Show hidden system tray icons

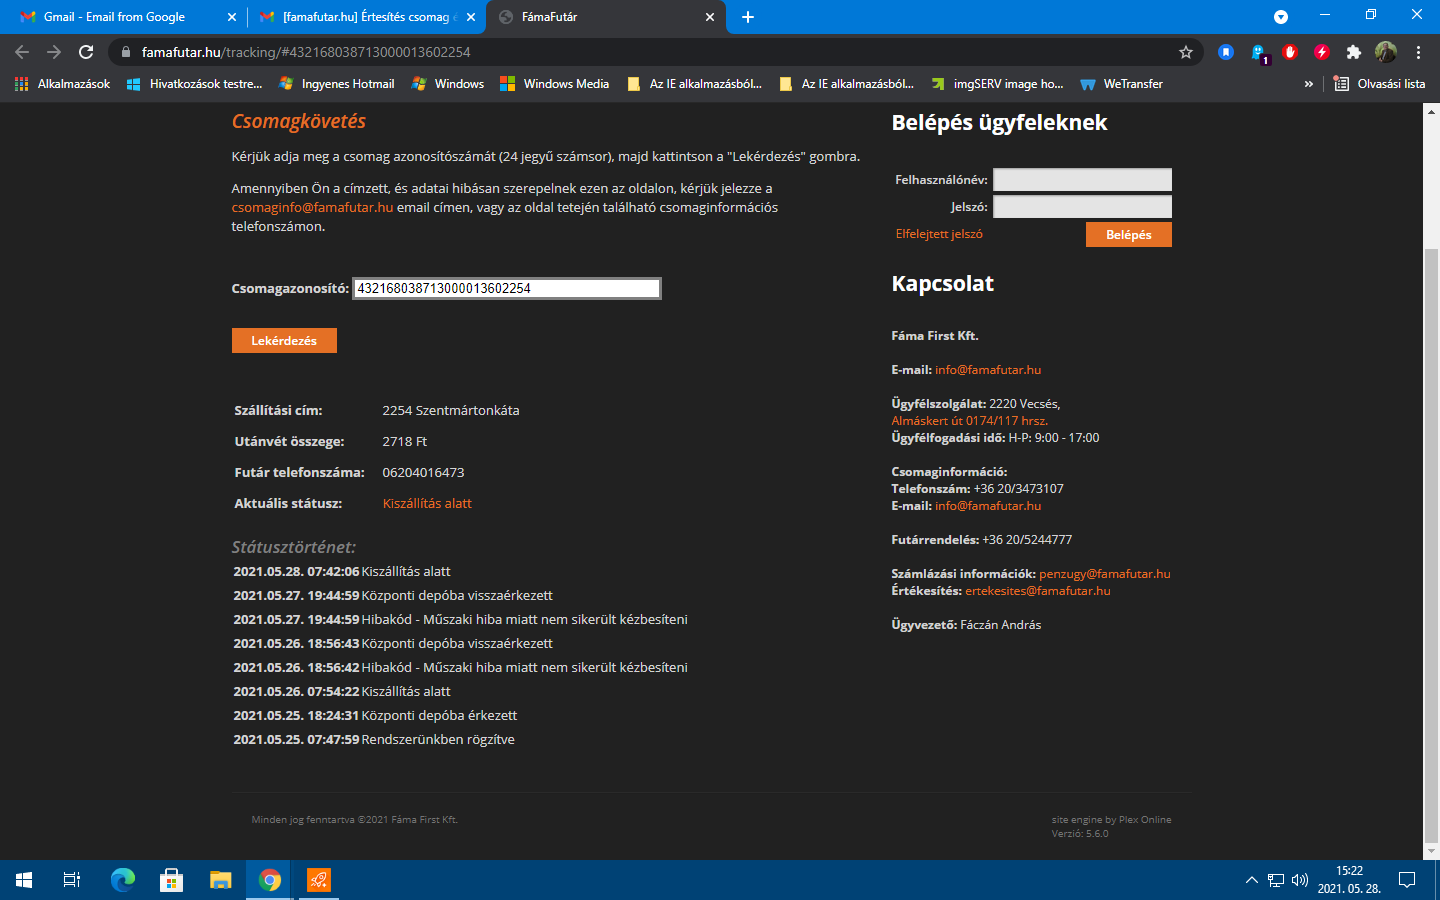point(1251,880)
